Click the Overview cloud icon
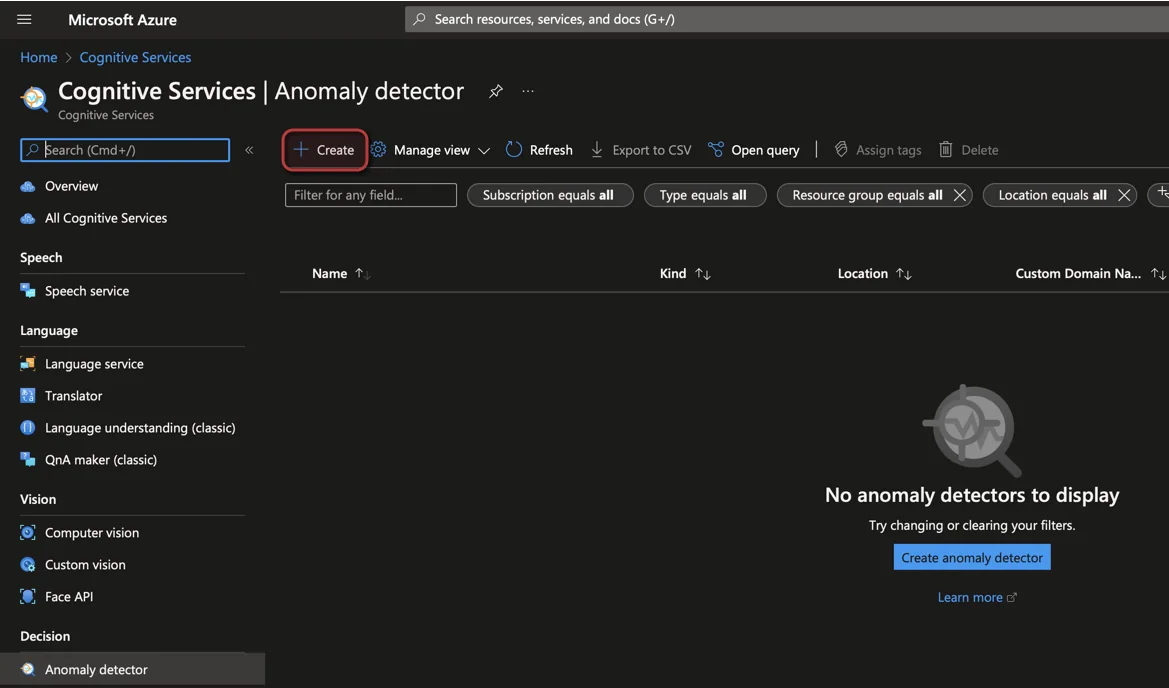 point(28,186)
